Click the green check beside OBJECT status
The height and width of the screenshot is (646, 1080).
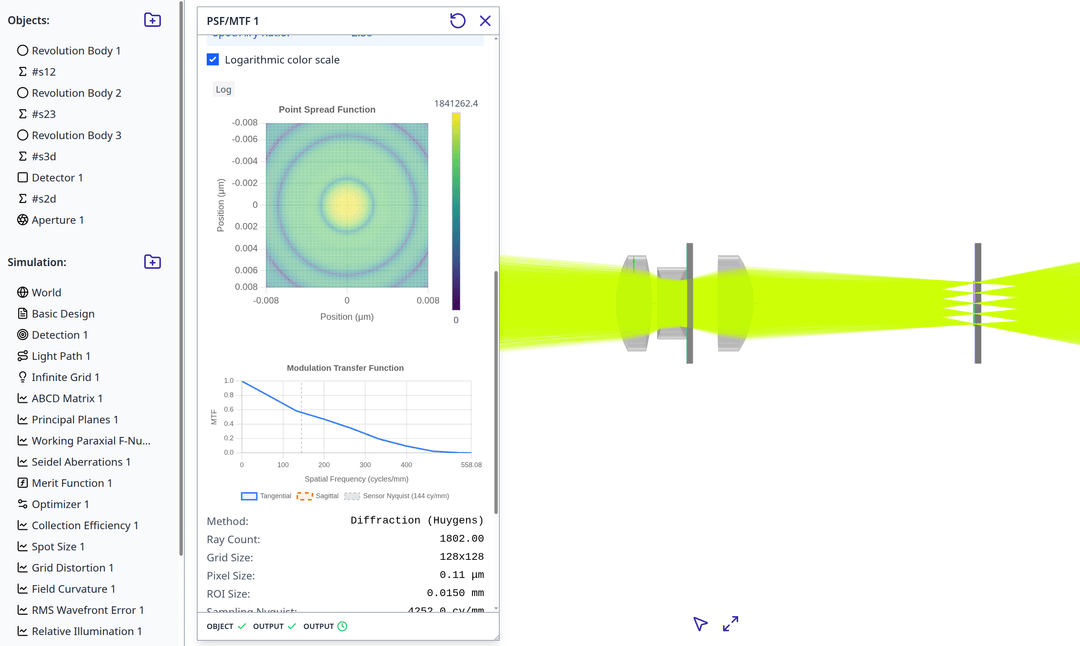tap(242, 627)
